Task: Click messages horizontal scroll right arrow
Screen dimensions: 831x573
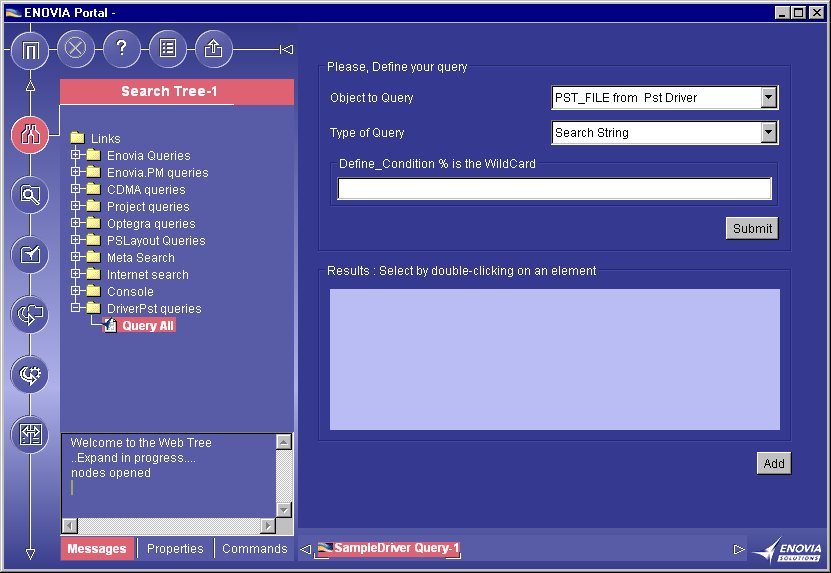Action: pyautogui.click(x=268, y=526)
